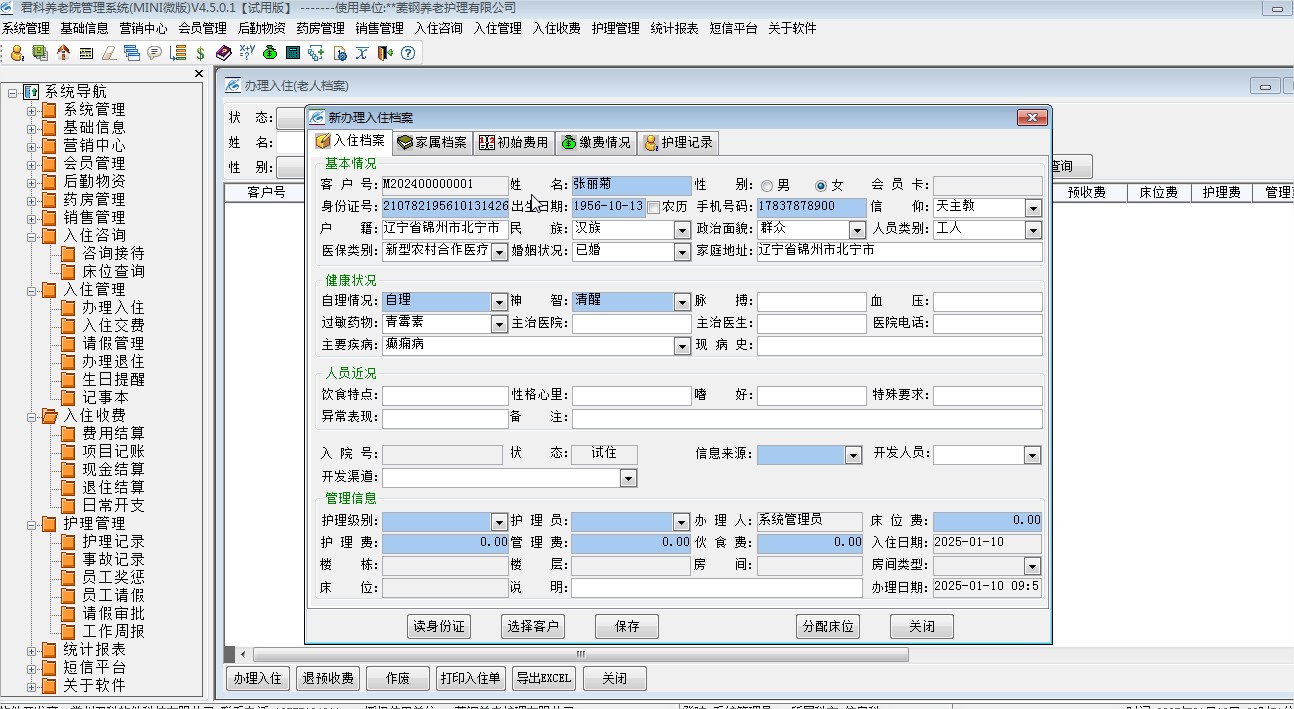Open the 护理级别 dropdown list
The height and width of the screenshot is (709, 1294).
[x=499, y=522]
